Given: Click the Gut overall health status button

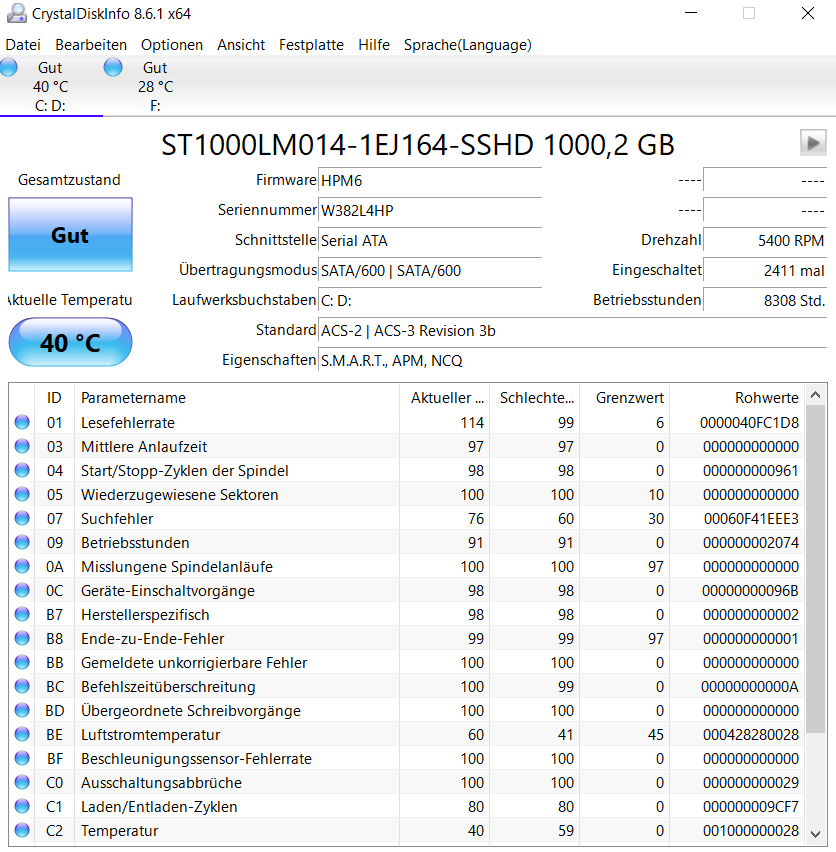Looking at the screenshot, I should coord(71,235).
